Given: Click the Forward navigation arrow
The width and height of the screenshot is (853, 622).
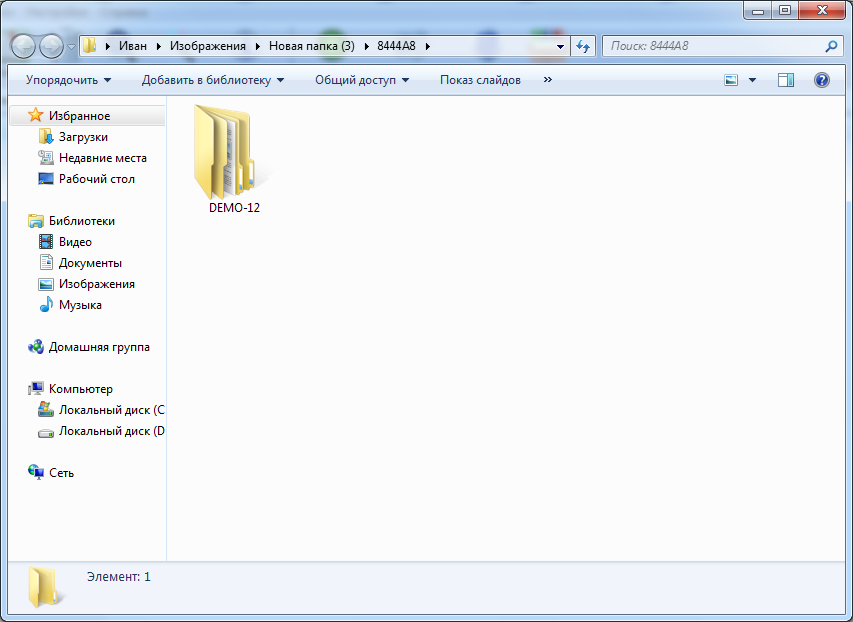Looking at the screenshot, I should click(52, 47).
